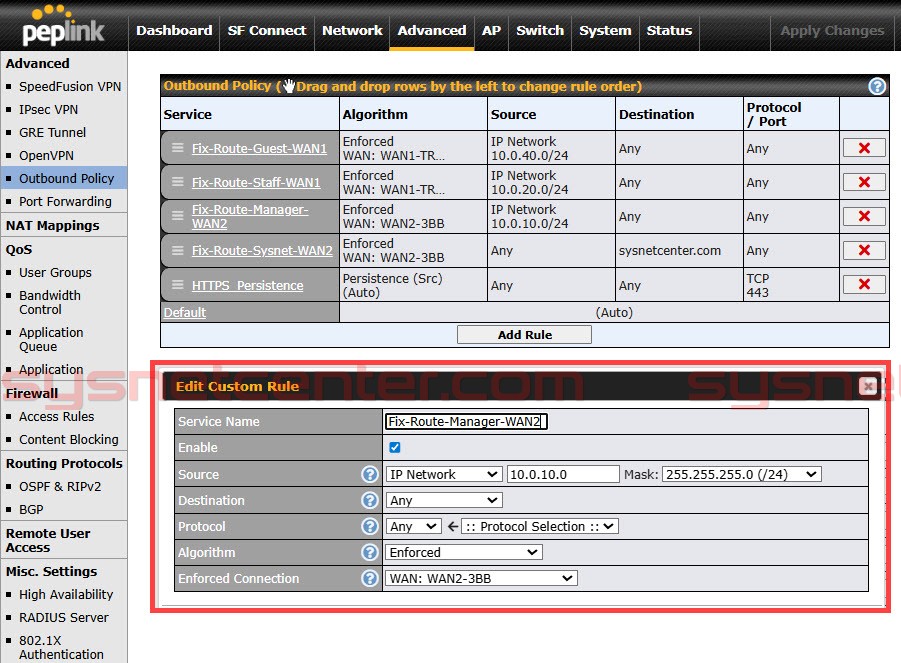This screenshot has width=901, height=663.
Task: Delete the Fix-Route-Staff-WAN1 rule
Action: pyautogui.click(x=864, y=182)
